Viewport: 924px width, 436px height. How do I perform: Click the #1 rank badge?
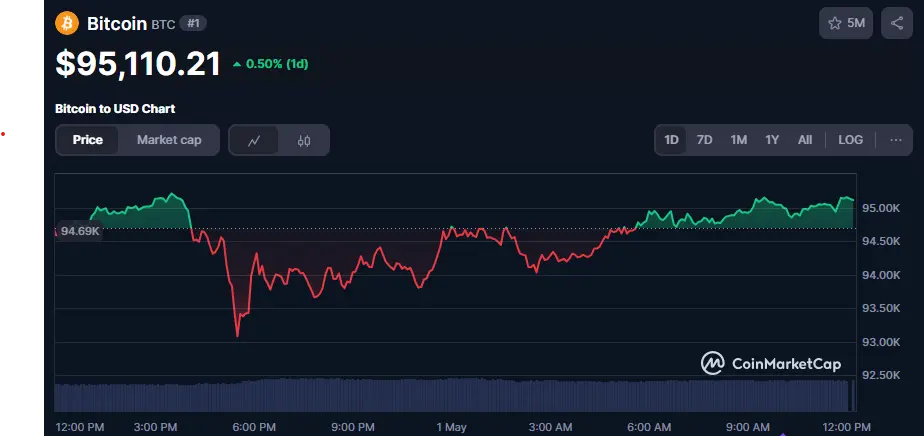pyautogui.click(x=193, y=24)
